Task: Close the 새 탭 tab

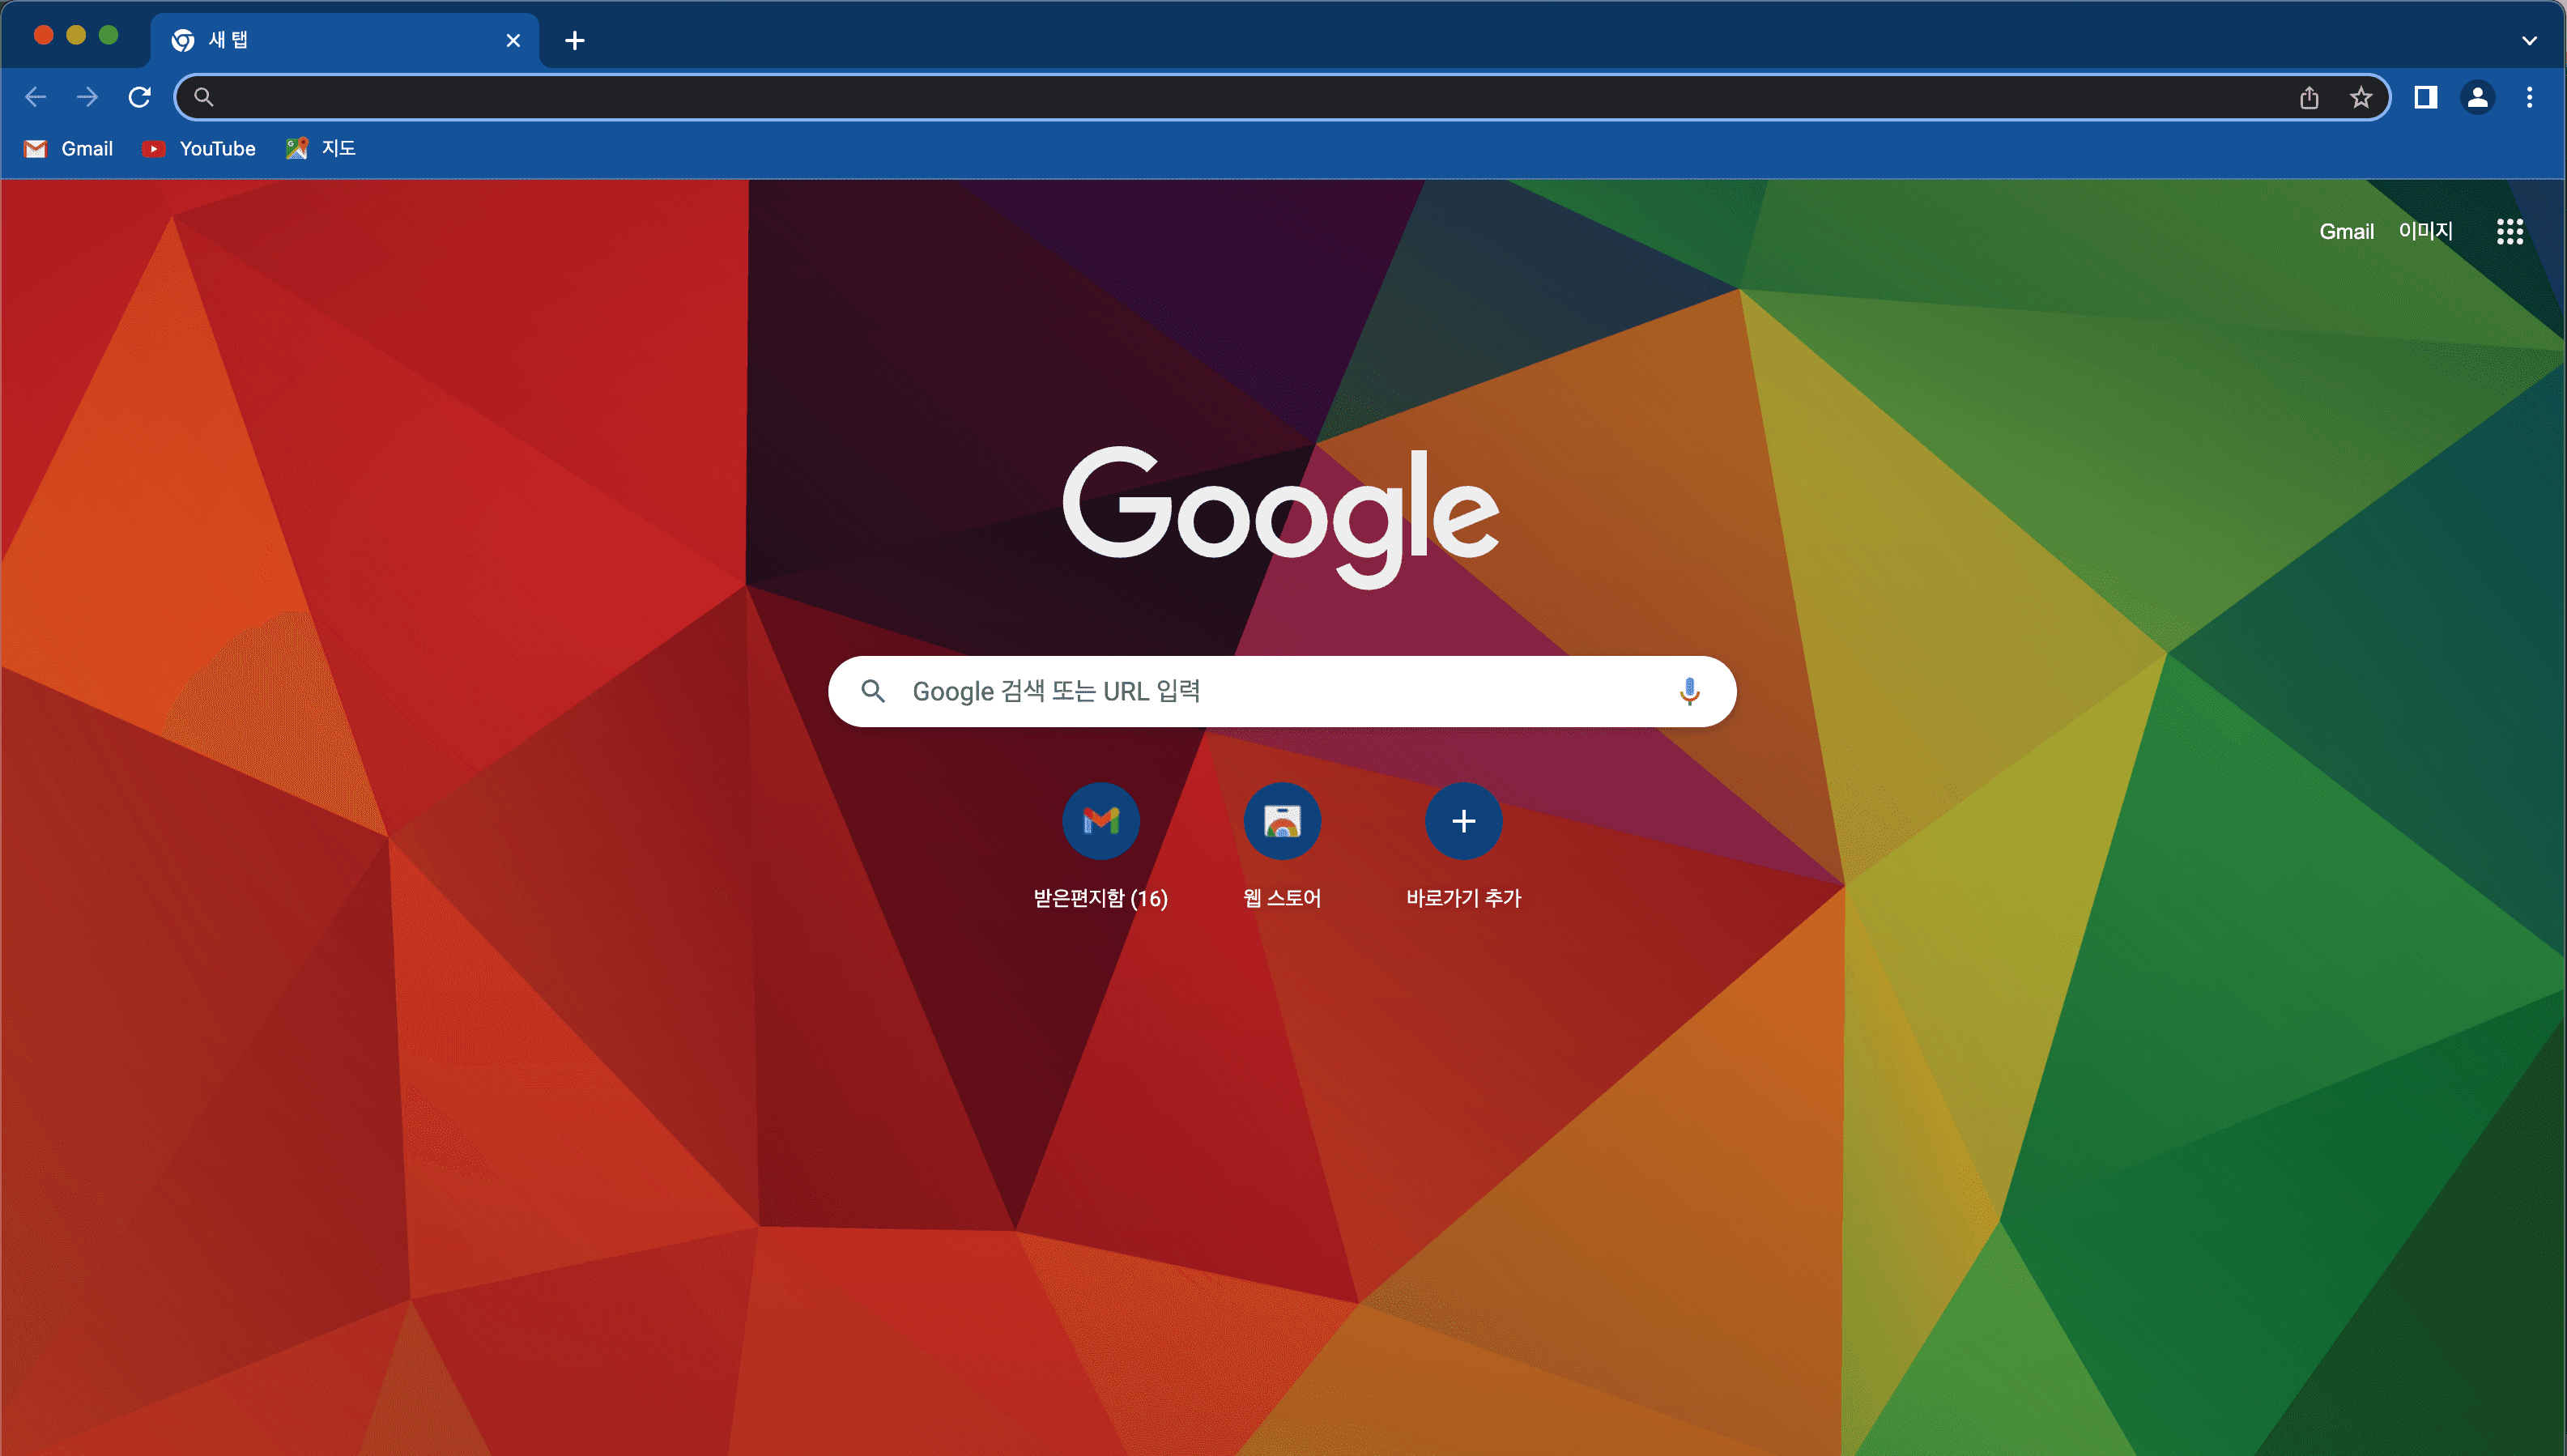Action: point(513,41)
